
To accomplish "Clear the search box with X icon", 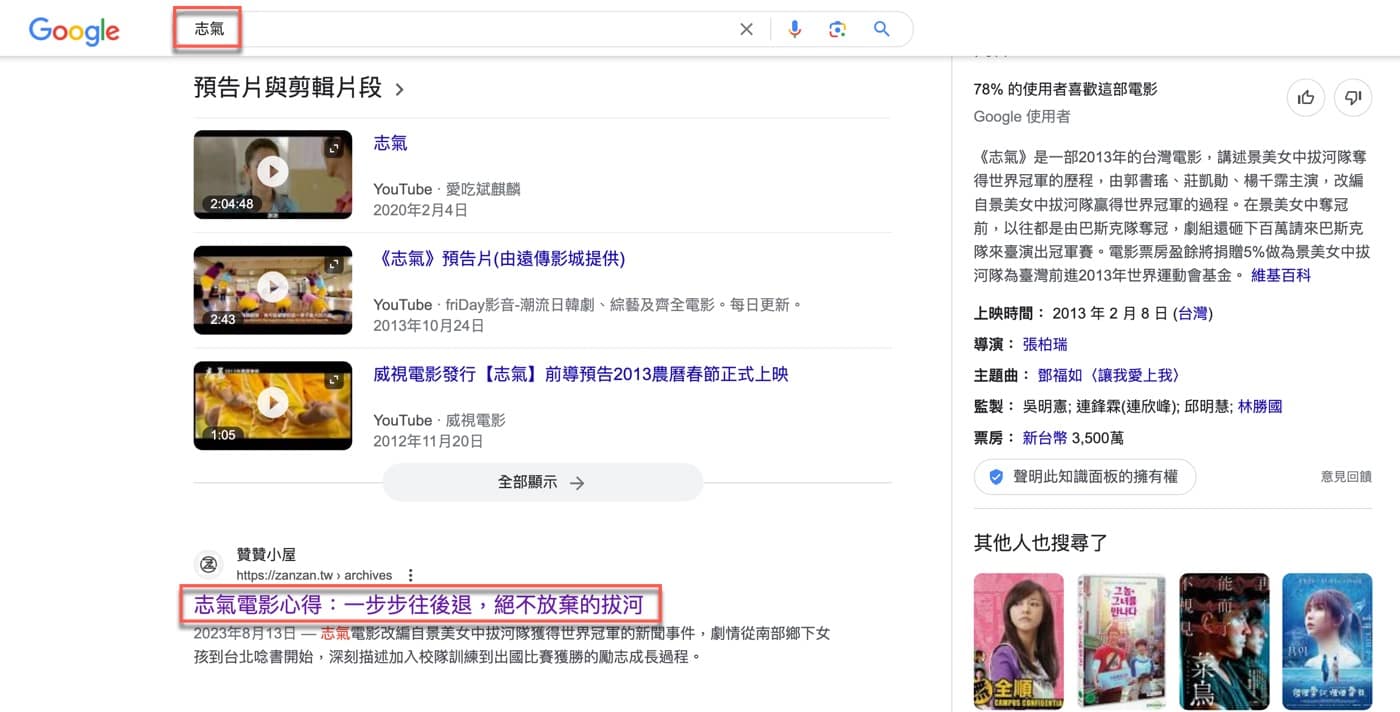I will point(746,30).
